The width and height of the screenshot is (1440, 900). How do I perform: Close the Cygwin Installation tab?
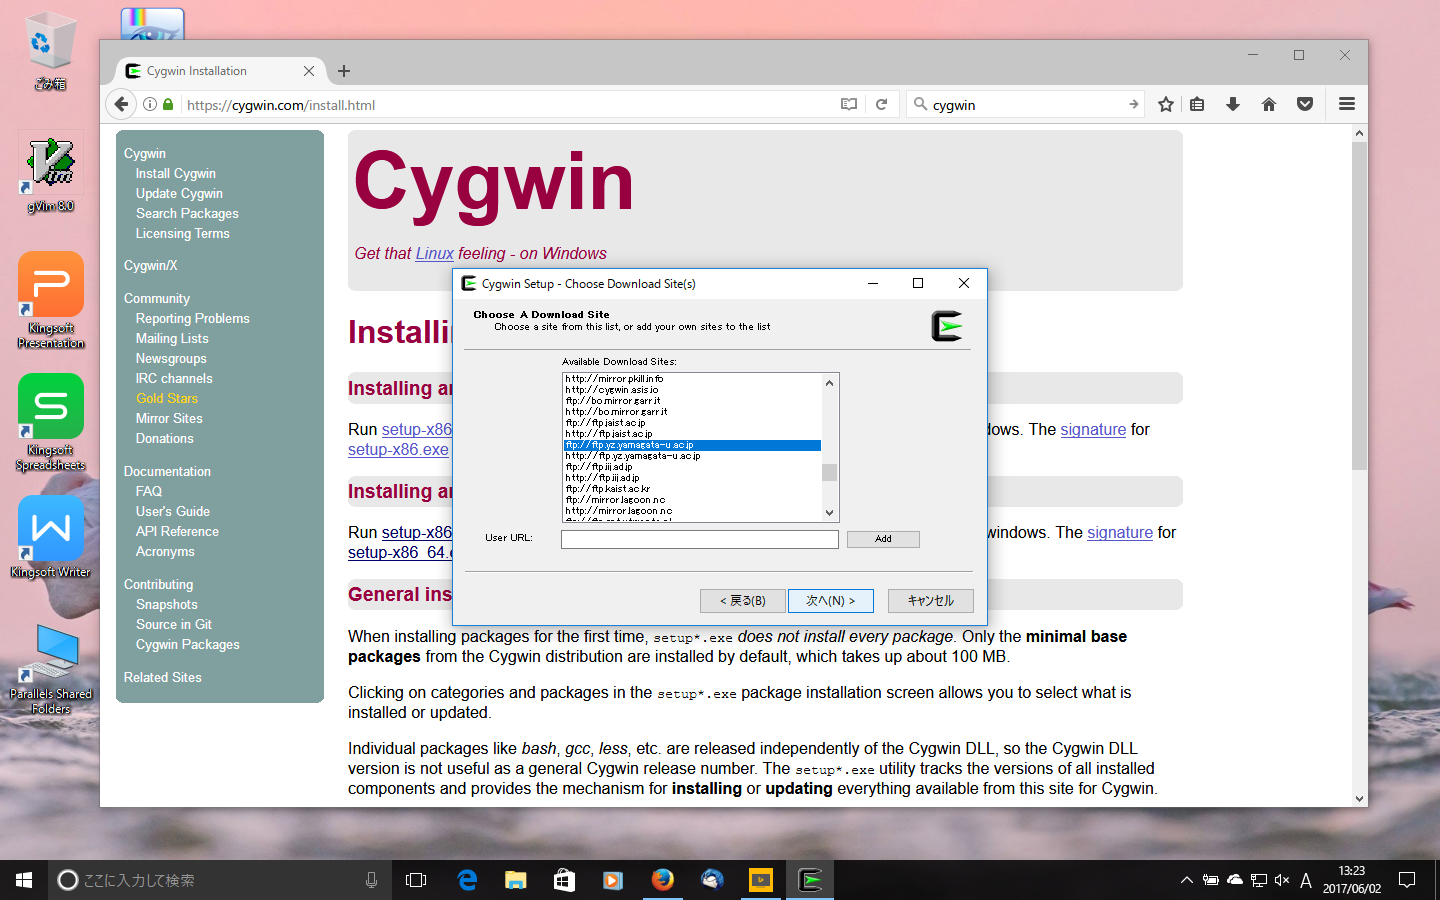tap(309, 71)
